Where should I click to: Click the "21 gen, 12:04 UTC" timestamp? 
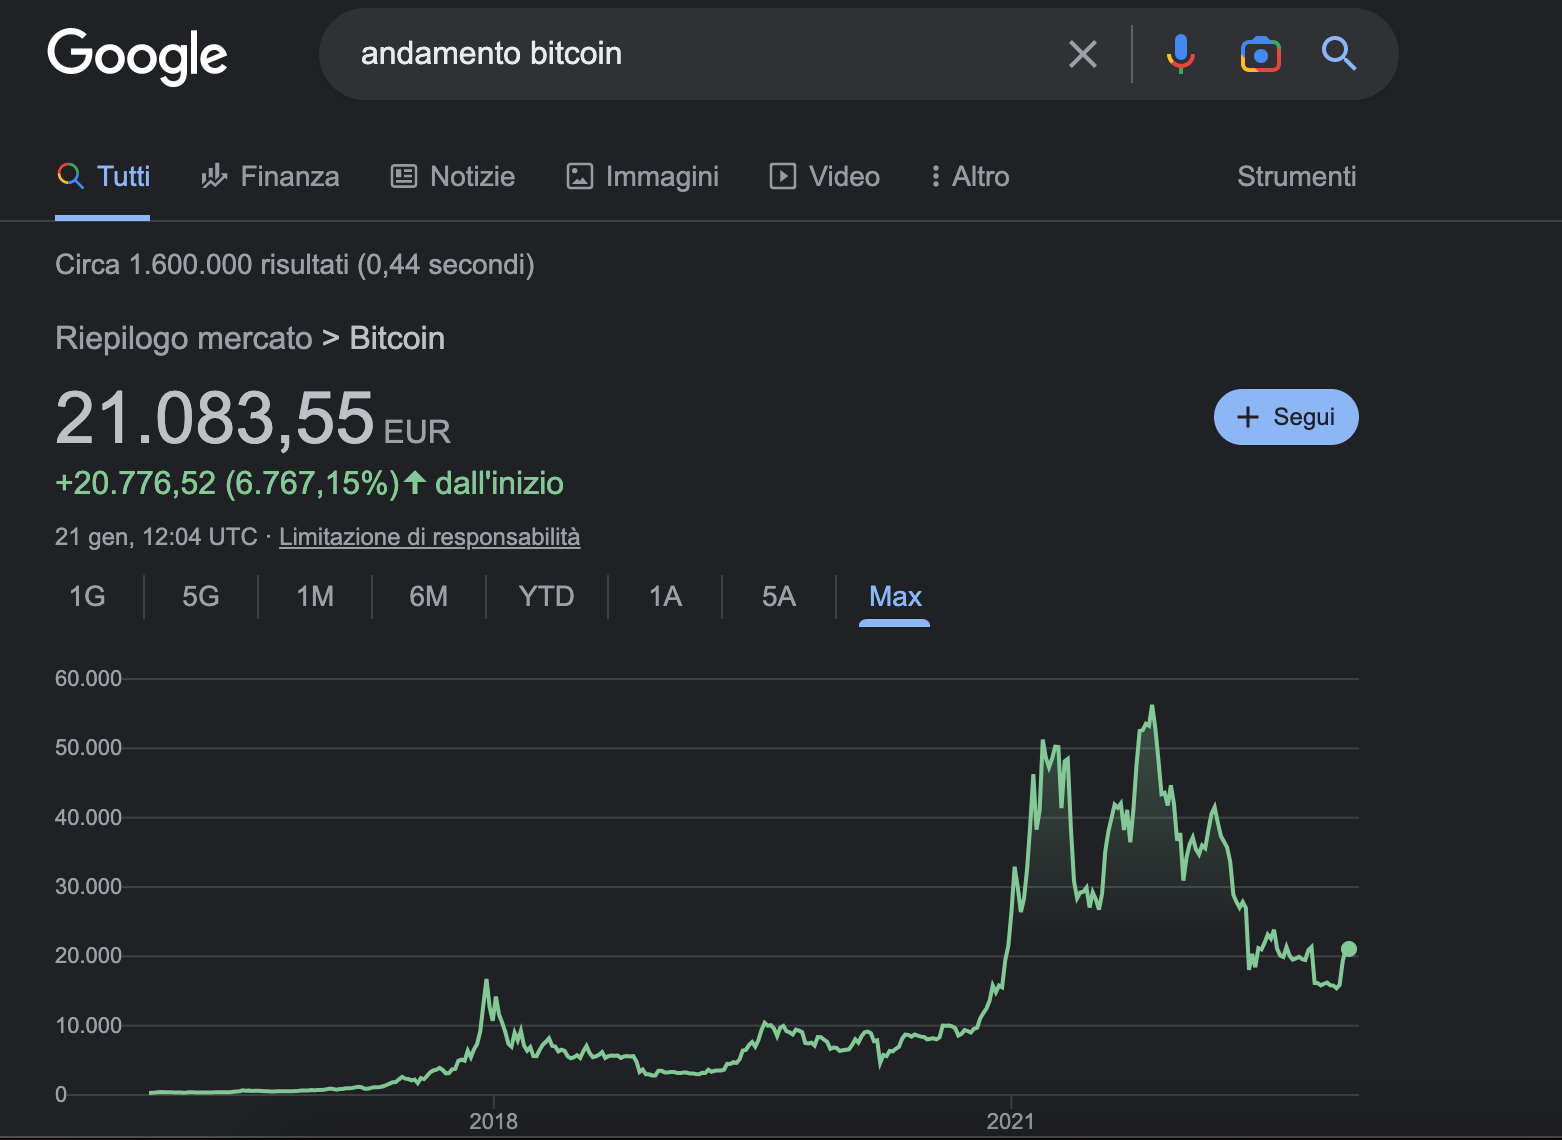pyautogui.click(x=156, y=537)
